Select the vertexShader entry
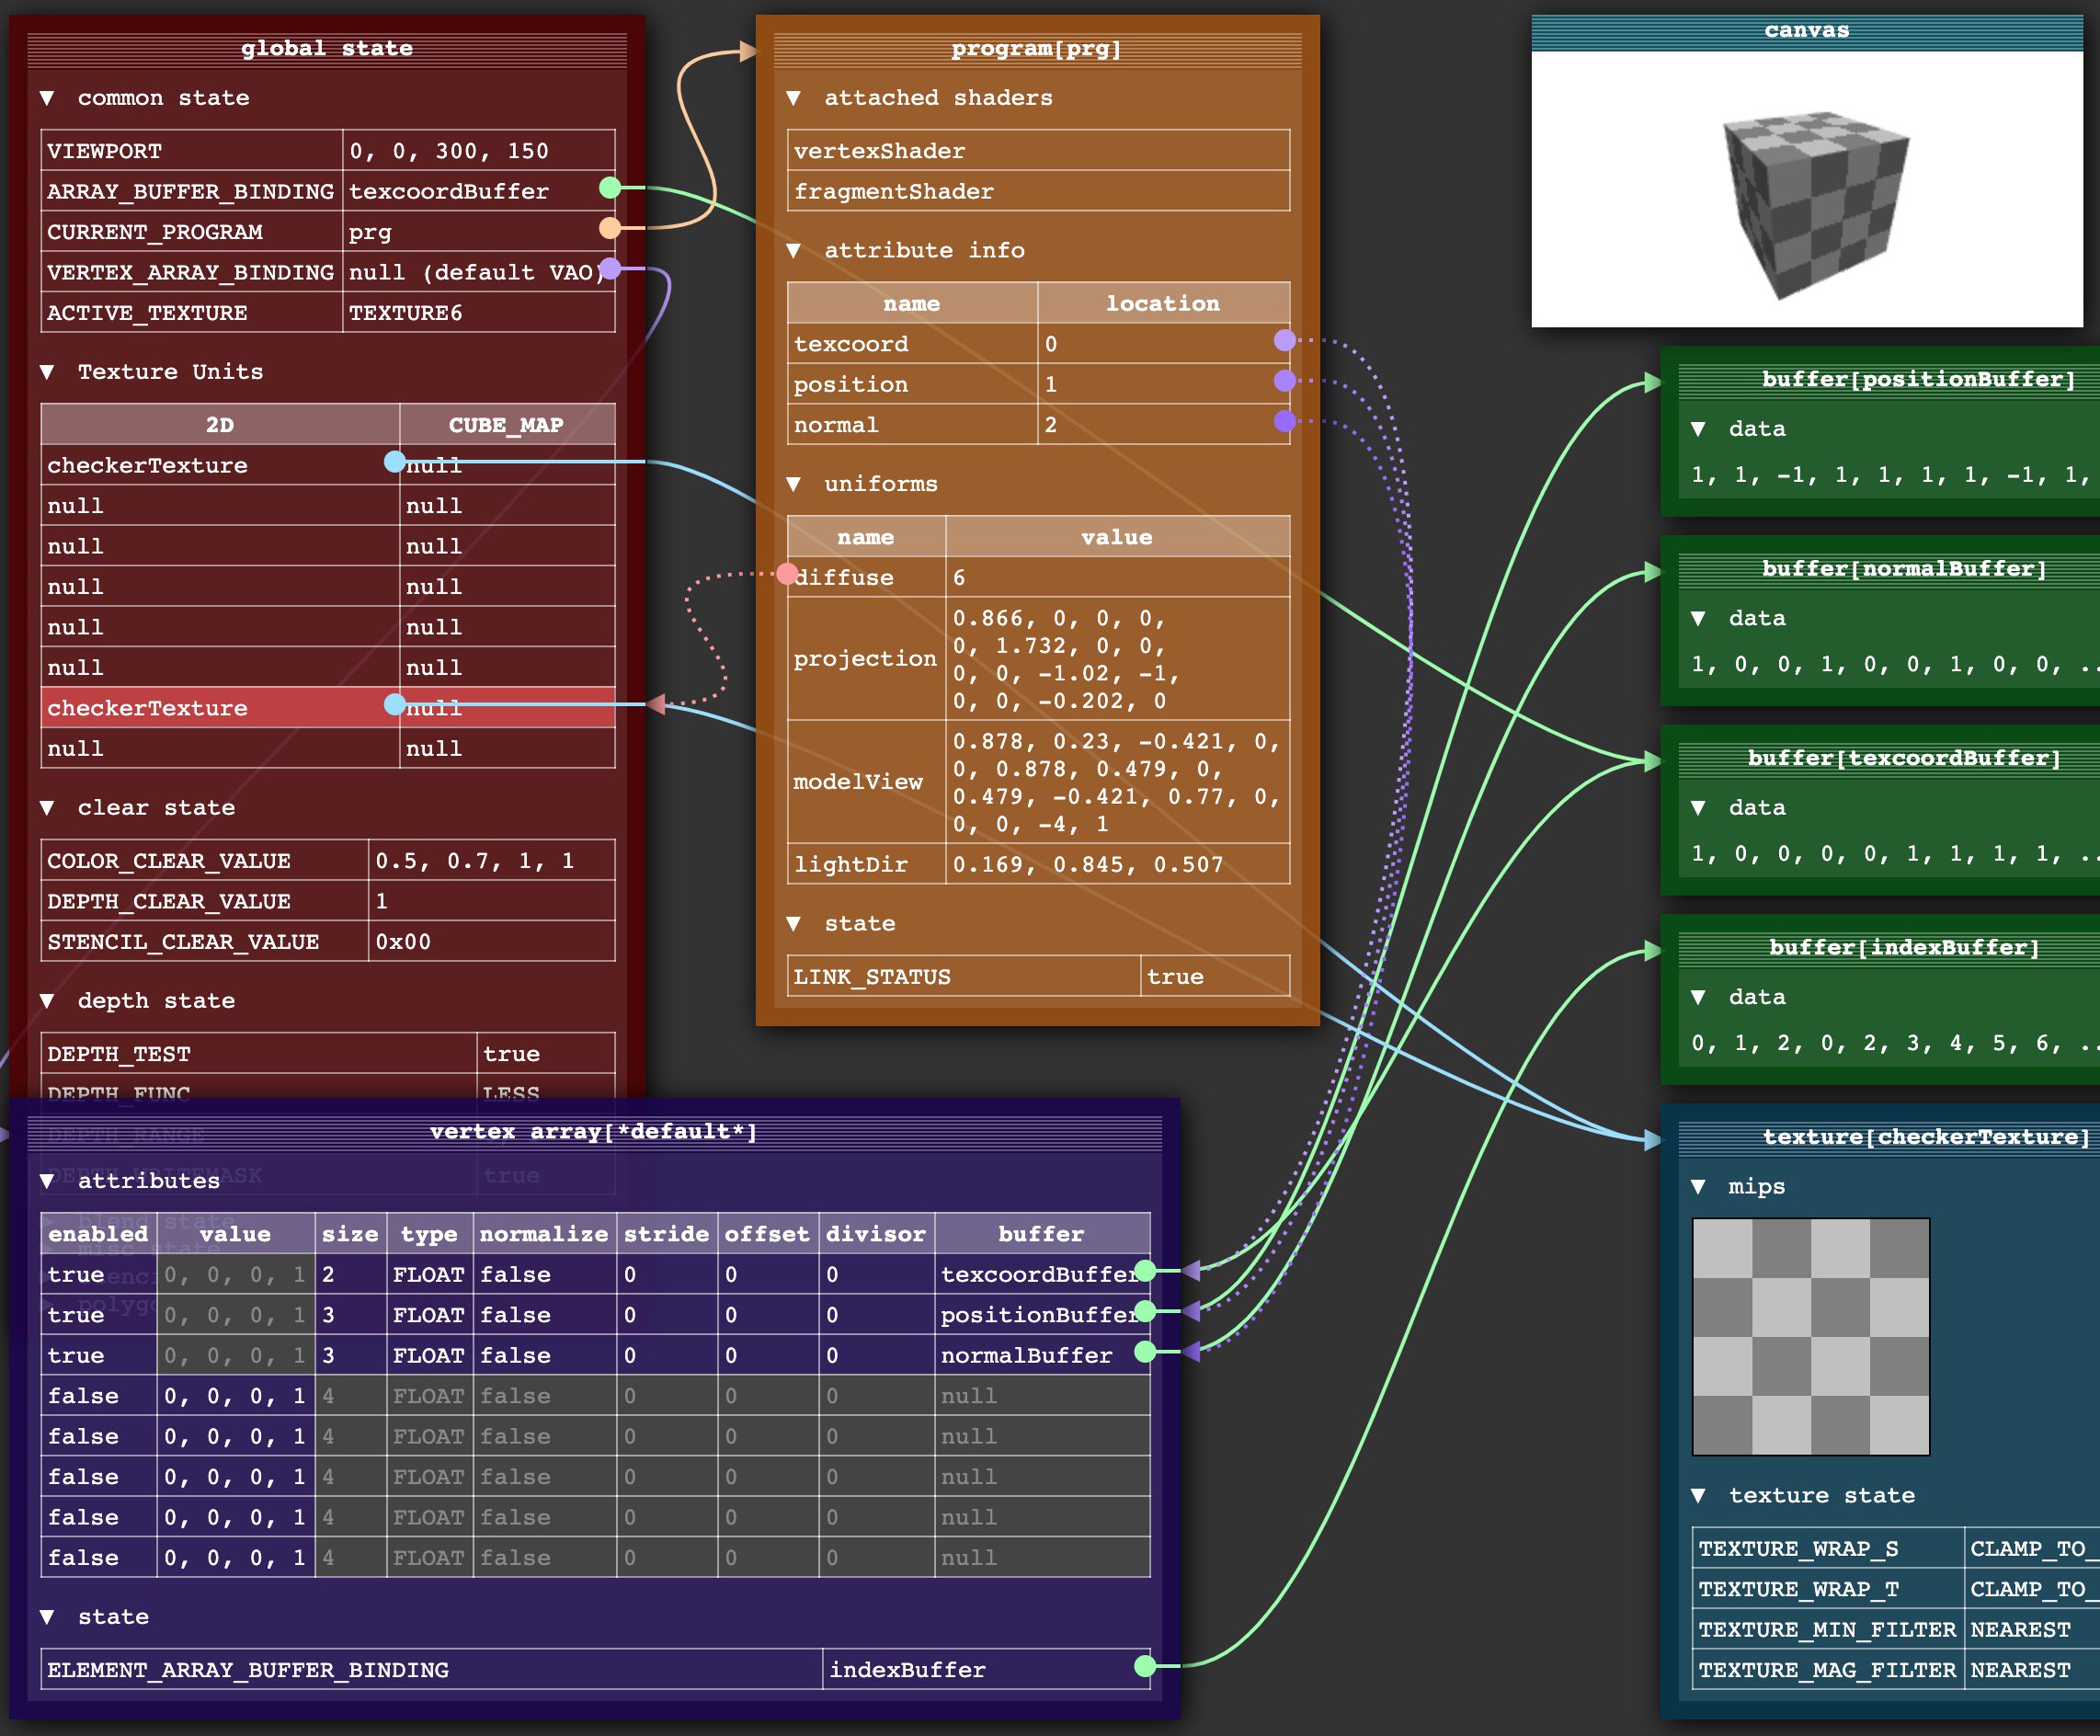Viewport: 2100px width, 1736px height. tap(1038, 151)
